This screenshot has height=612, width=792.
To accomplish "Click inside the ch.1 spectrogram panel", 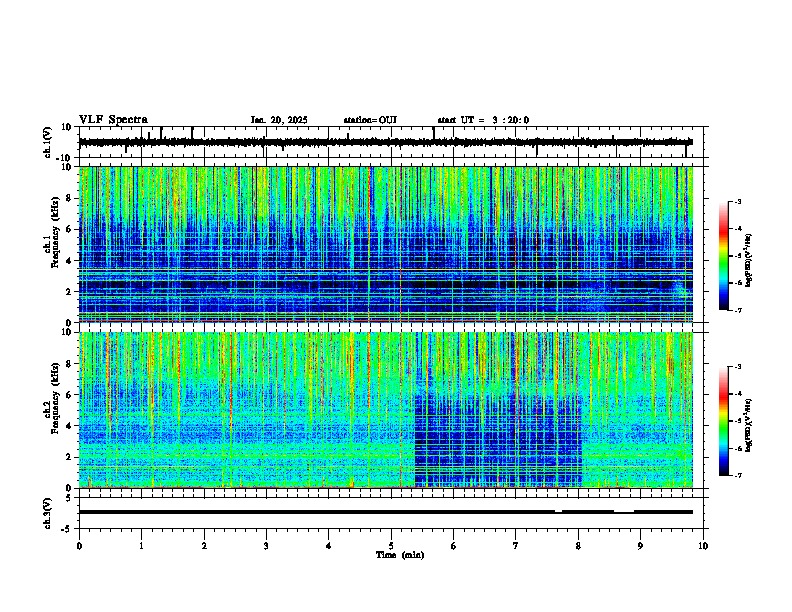I will coord(385,244).
